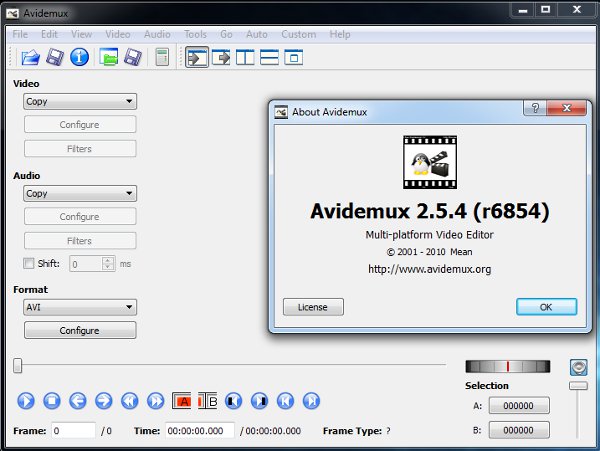Save video using the first floppy disk icon
Screen dimensions: 600x451
[x=55, y=57]
